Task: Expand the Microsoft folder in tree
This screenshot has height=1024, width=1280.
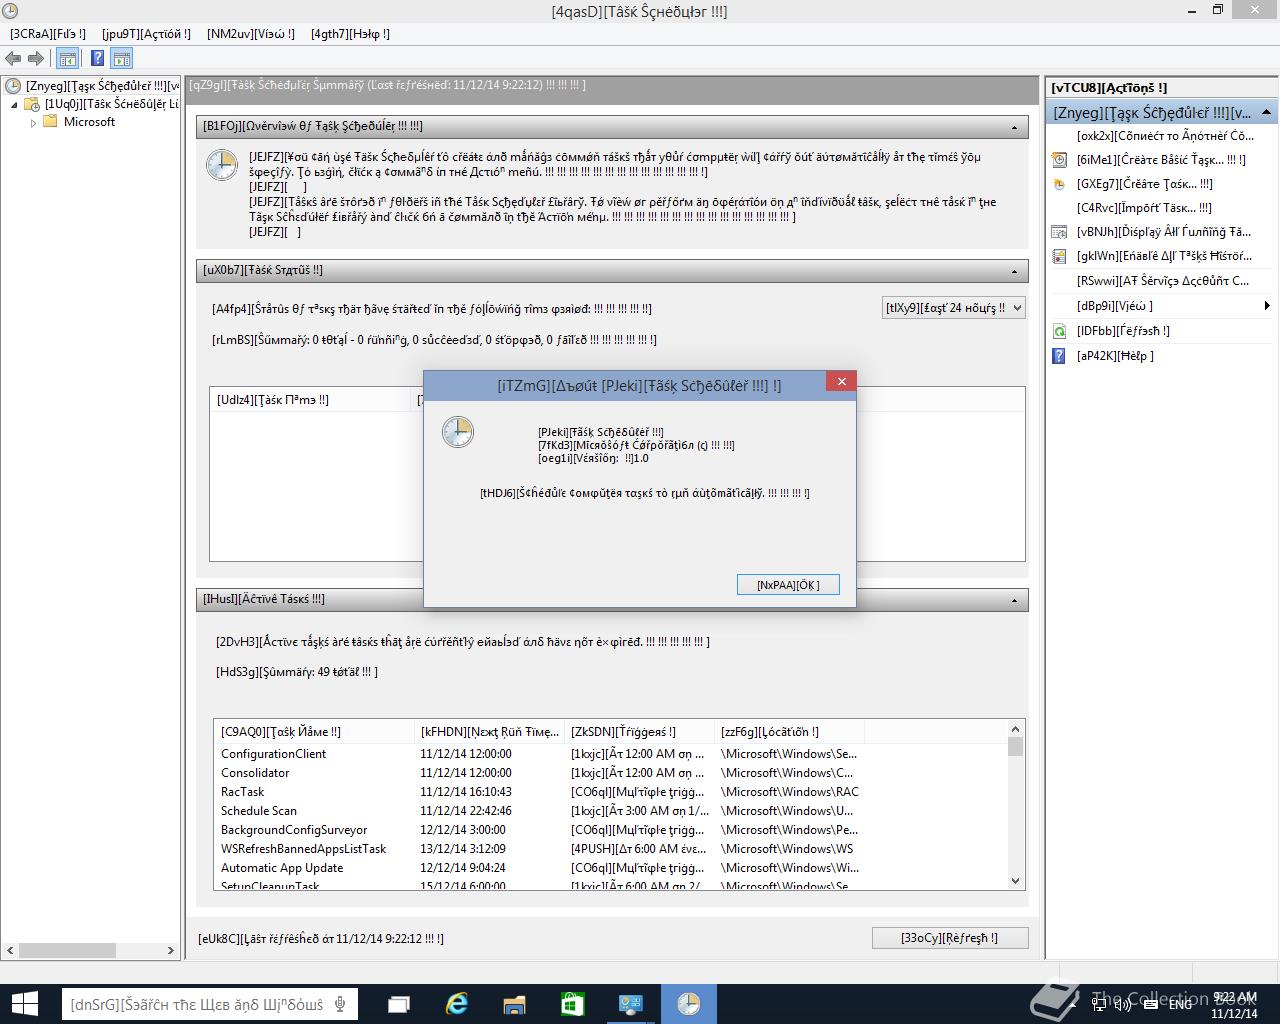Action: click(33, 123)
